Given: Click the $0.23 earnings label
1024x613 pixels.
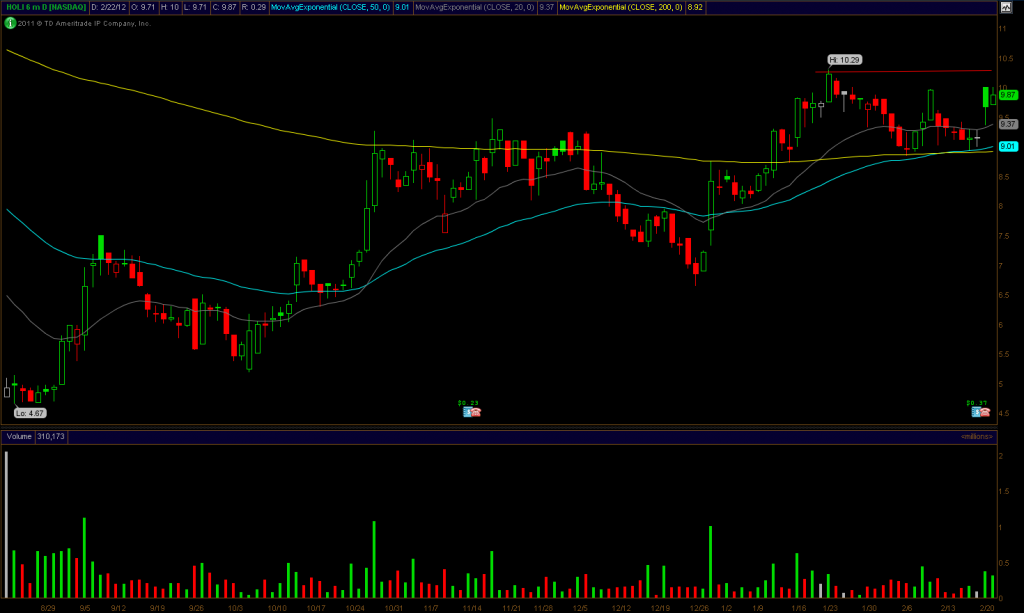Looking at the screenshot, I should (468, 403).
